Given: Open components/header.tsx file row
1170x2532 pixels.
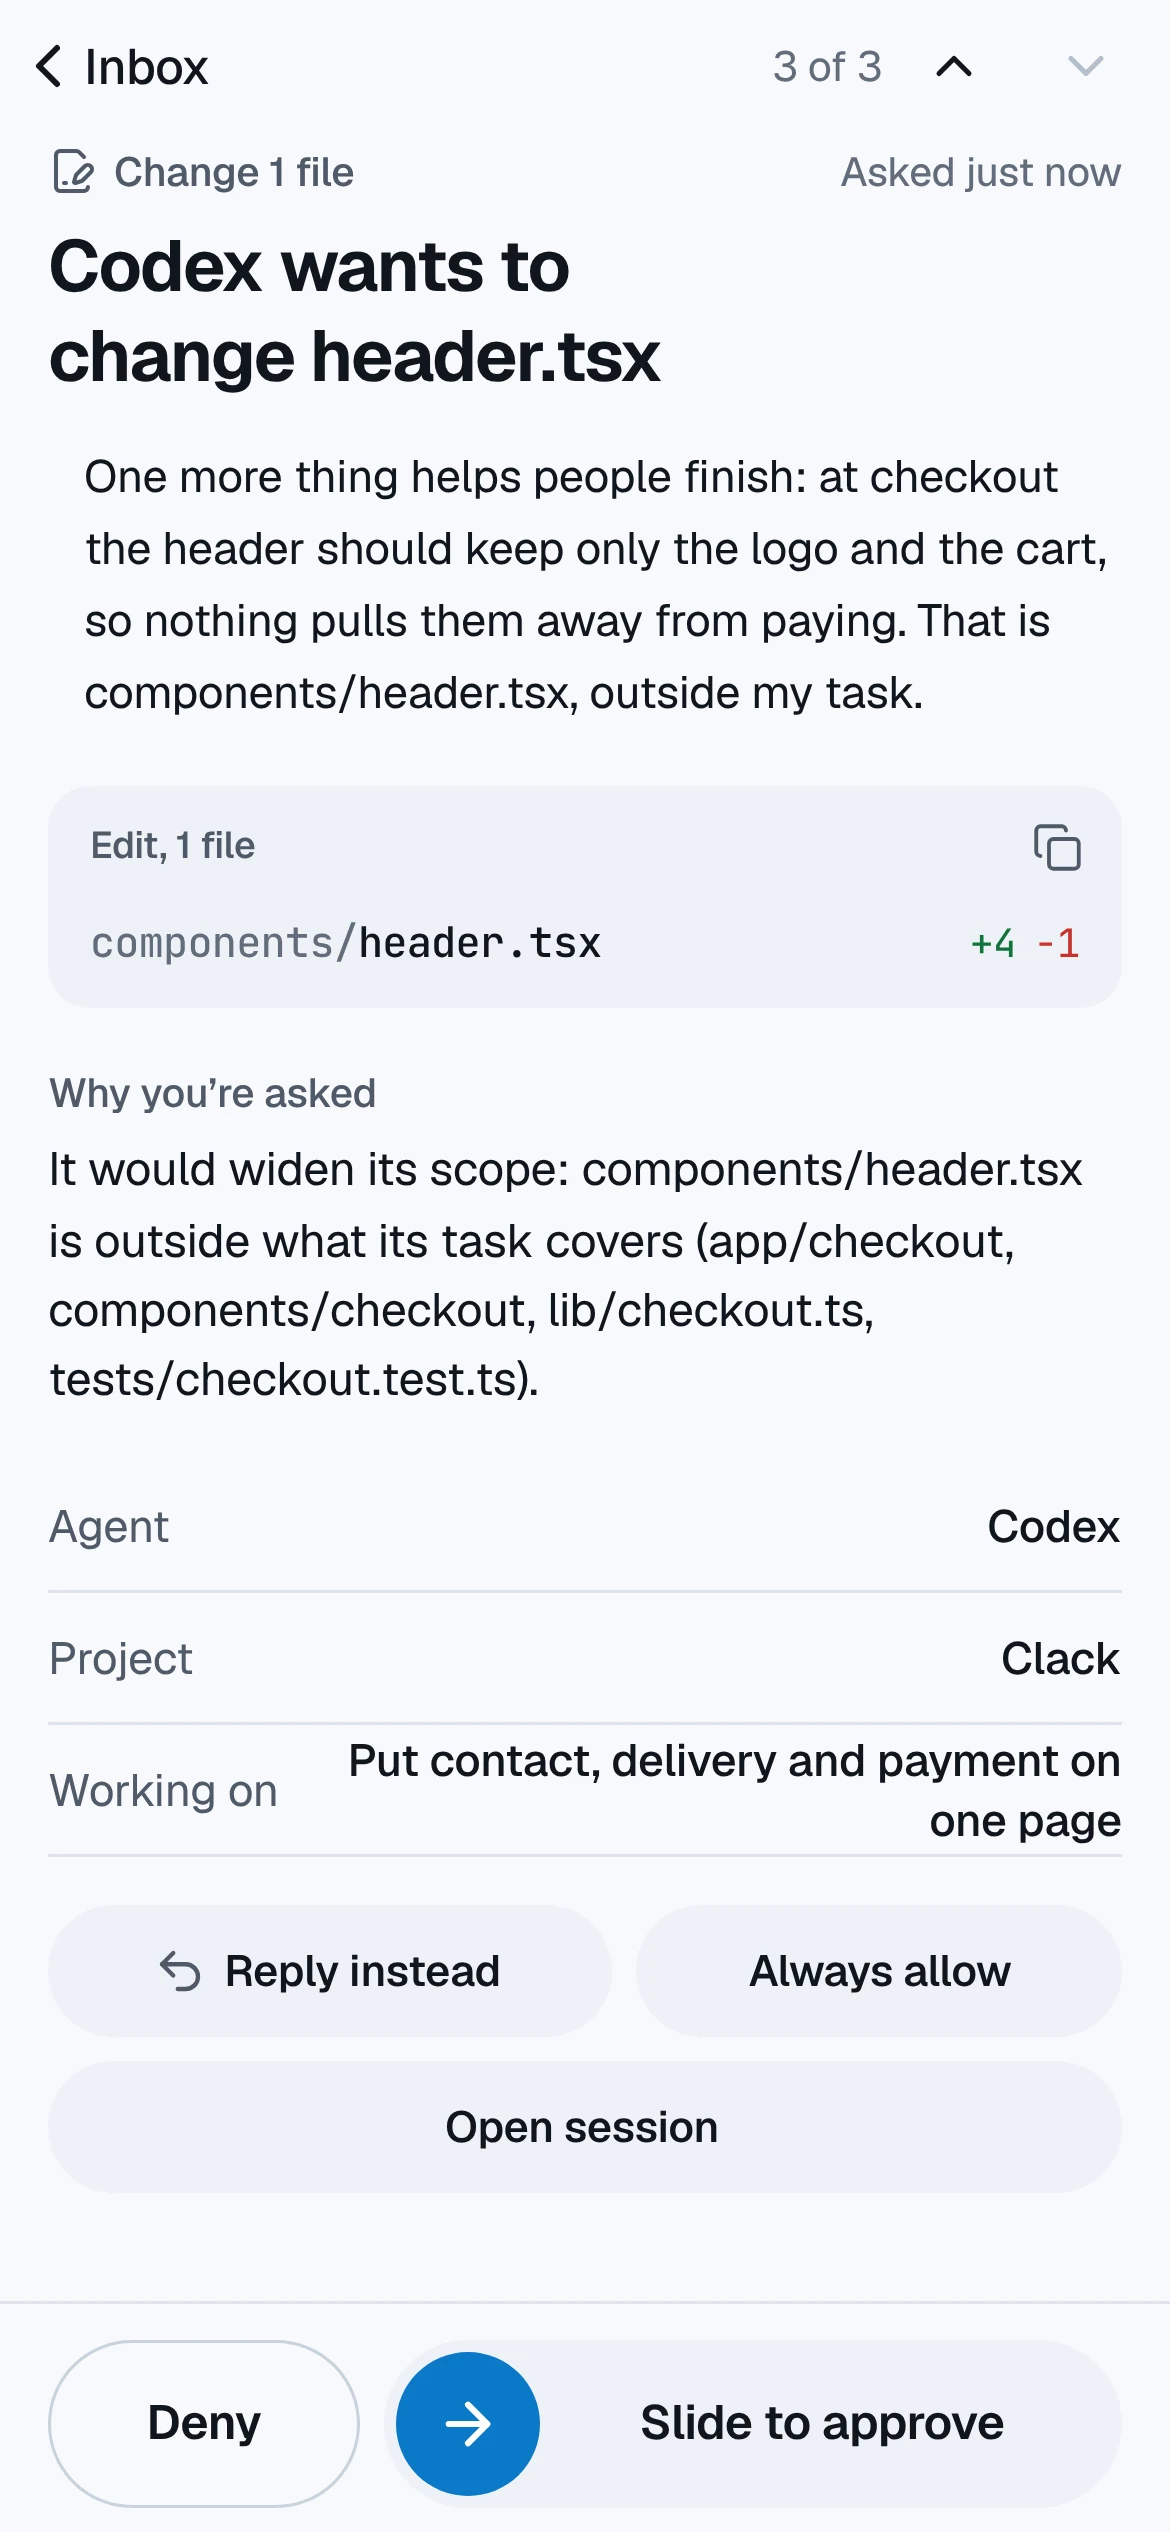Looking at the screenshot, I should (x=585, y=943).
